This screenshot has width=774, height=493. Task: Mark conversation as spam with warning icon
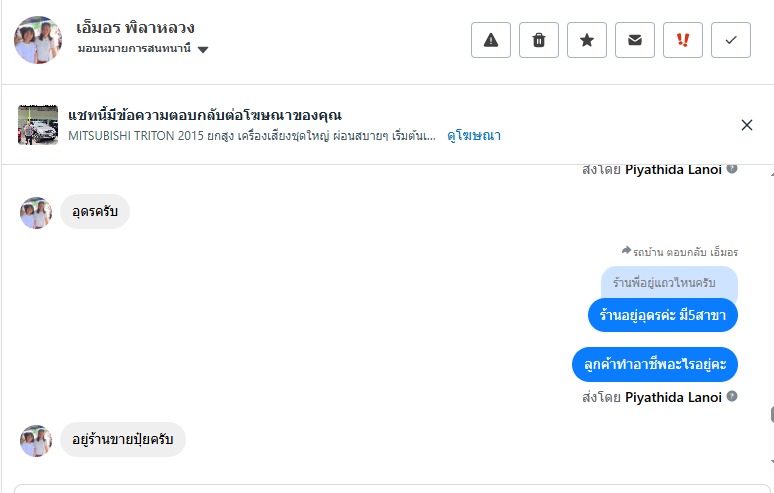point(491,40)
